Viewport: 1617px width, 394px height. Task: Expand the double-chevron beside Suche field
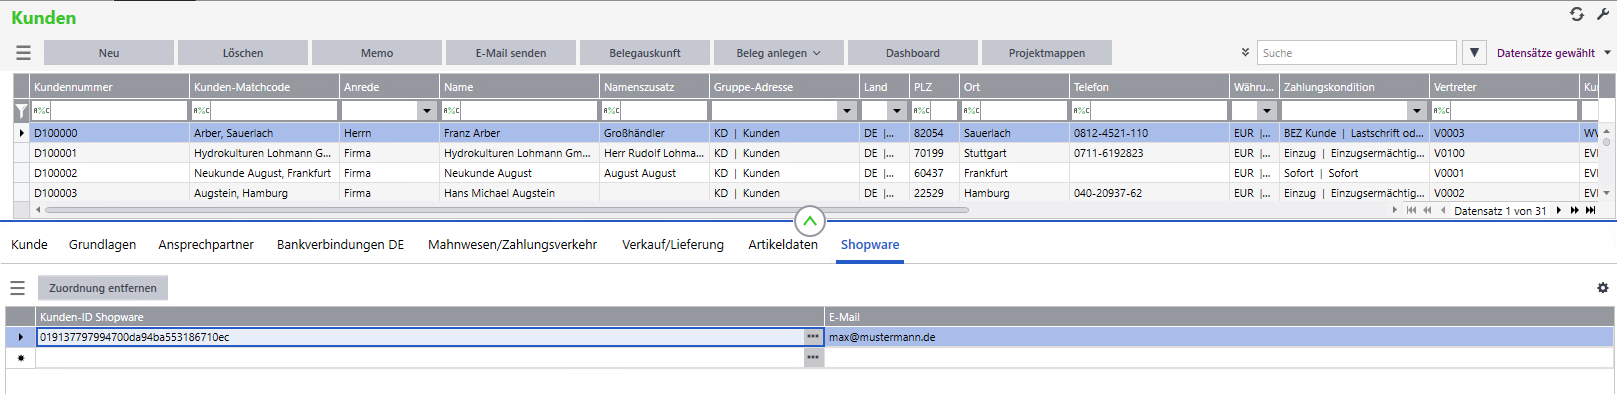[1245, 53]
